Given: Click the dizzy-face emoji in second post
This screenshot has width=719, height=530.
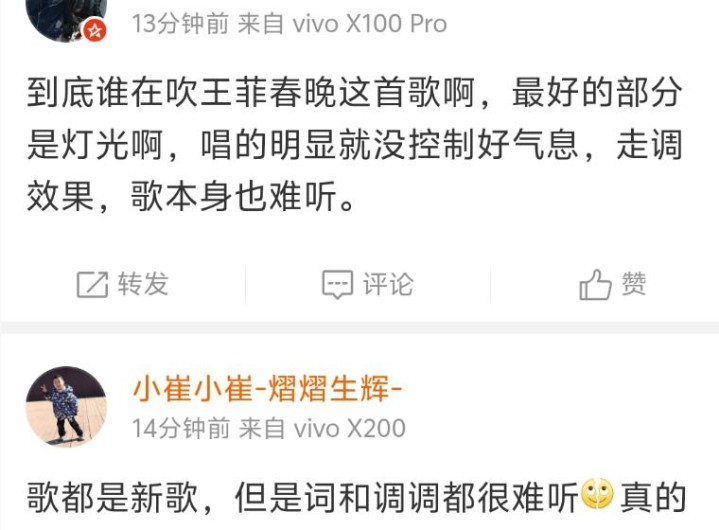Looking at the screenshot, I should [x=597, y=494].
